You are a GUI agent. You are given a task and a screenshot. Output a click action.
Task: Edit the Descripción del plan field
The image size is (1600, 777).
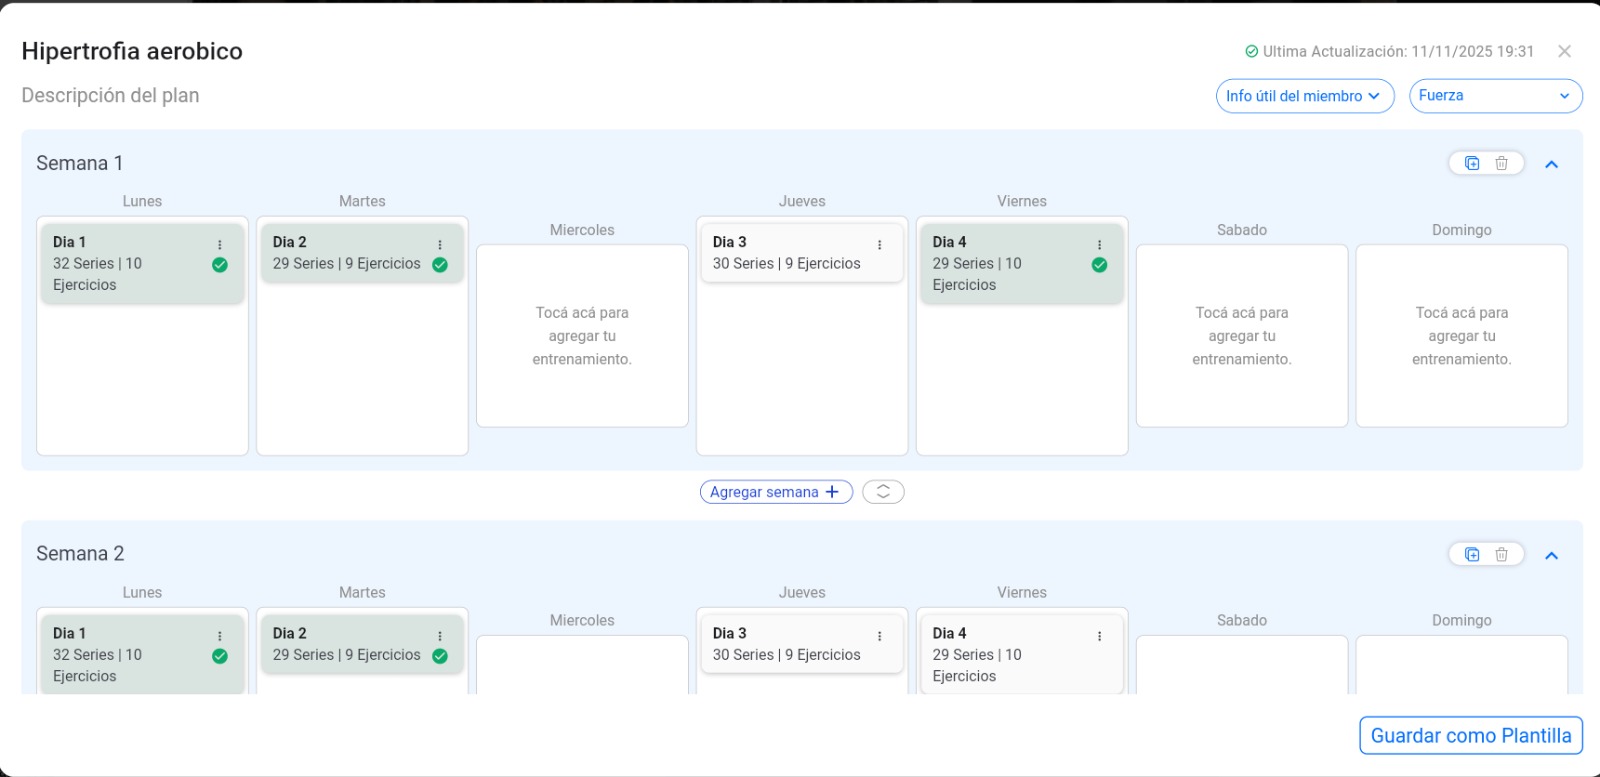tap(110, 96)
